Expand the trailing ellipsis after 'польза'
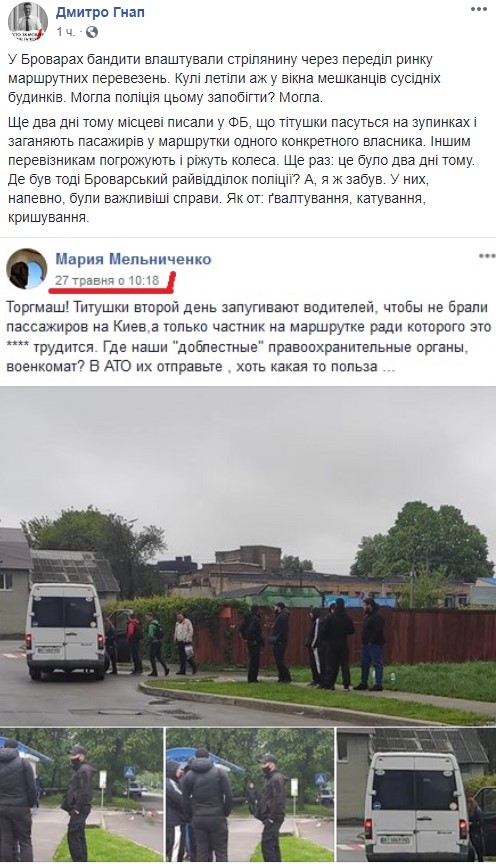 point(388,367)
